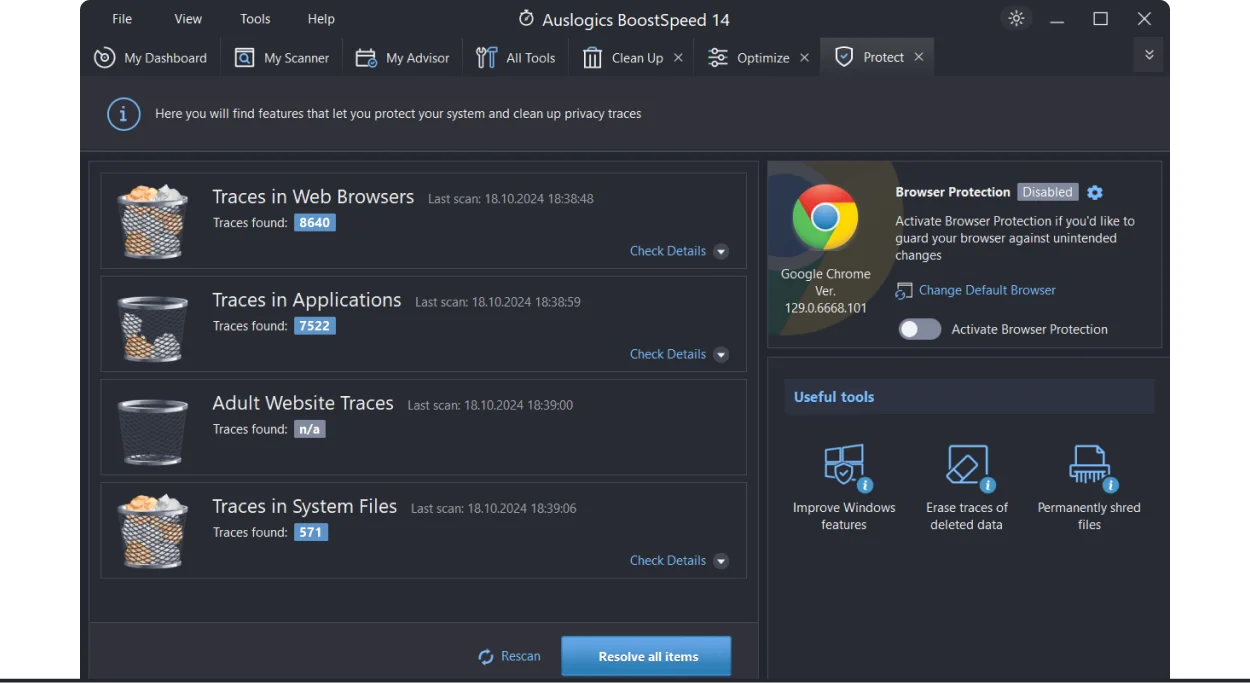Image resolution: width=1250 pixels, height=683 pixels.
Task: Click the My Advisor calendar icon
Action: tap(366, 58)
